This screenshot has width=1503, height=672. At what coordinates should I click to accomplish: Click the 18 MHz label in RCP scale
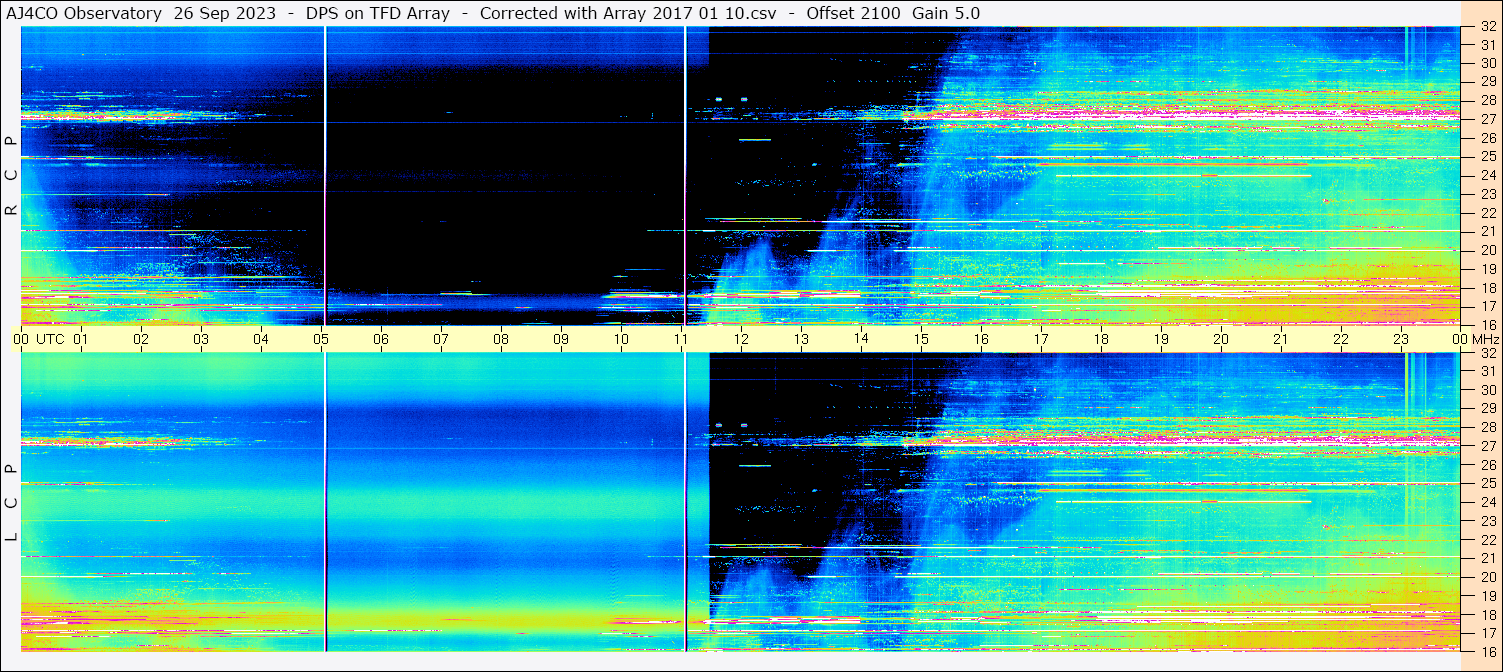[x=1488, y=288]
